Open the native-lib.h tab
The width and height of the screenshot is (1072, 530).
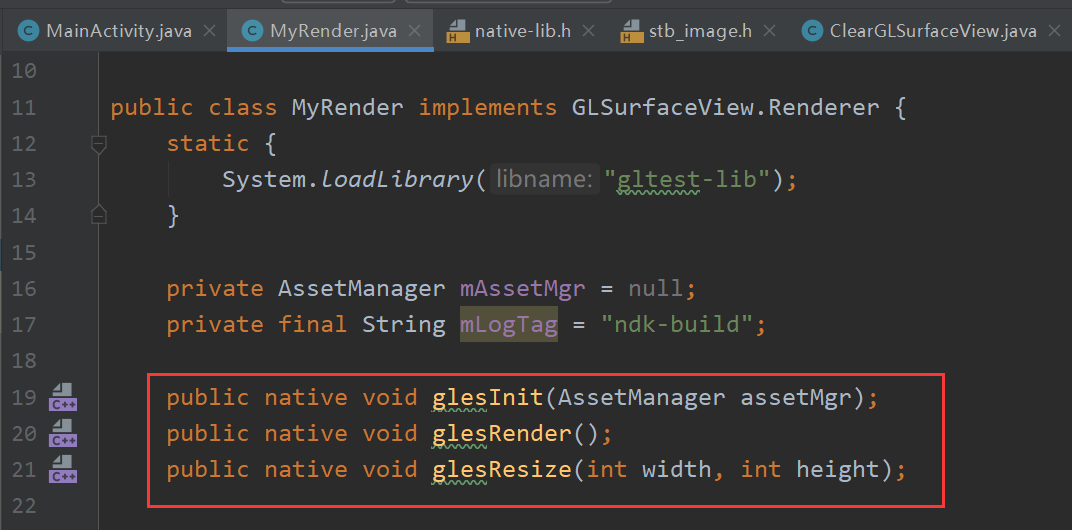tap(522, 31)
